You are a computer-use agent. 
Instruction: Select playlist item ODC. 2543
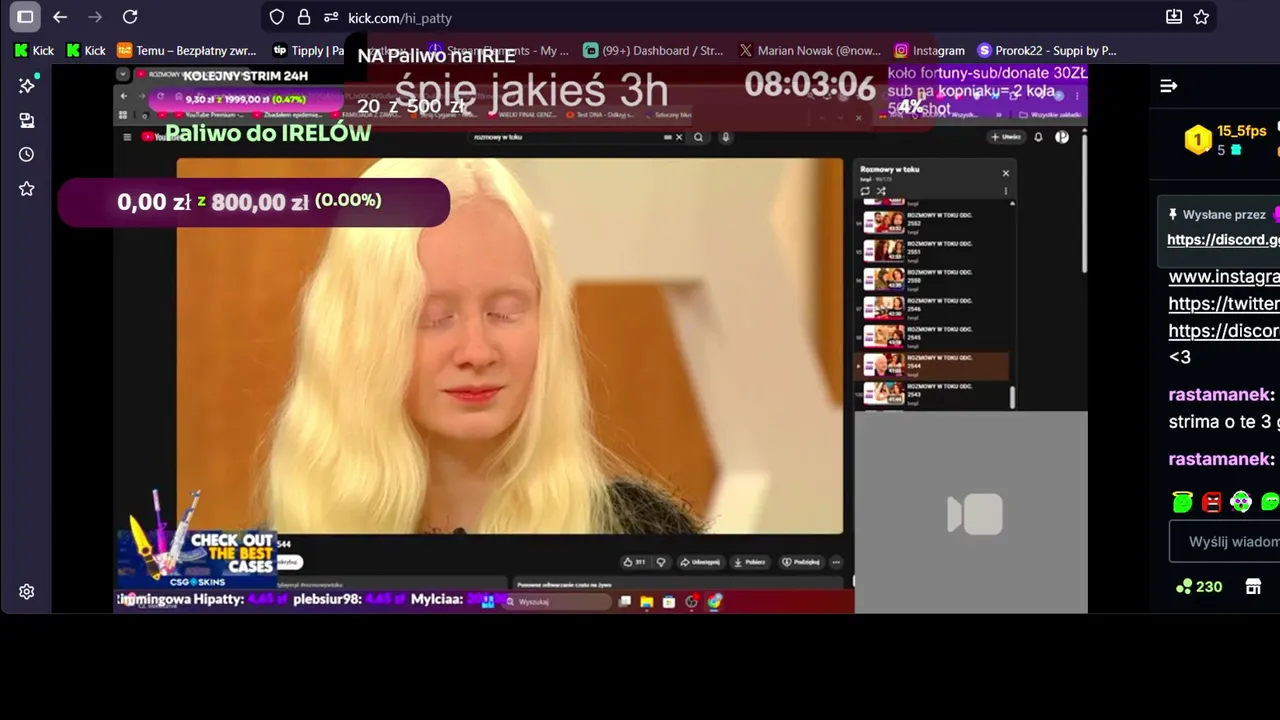[x=934, y=394]
